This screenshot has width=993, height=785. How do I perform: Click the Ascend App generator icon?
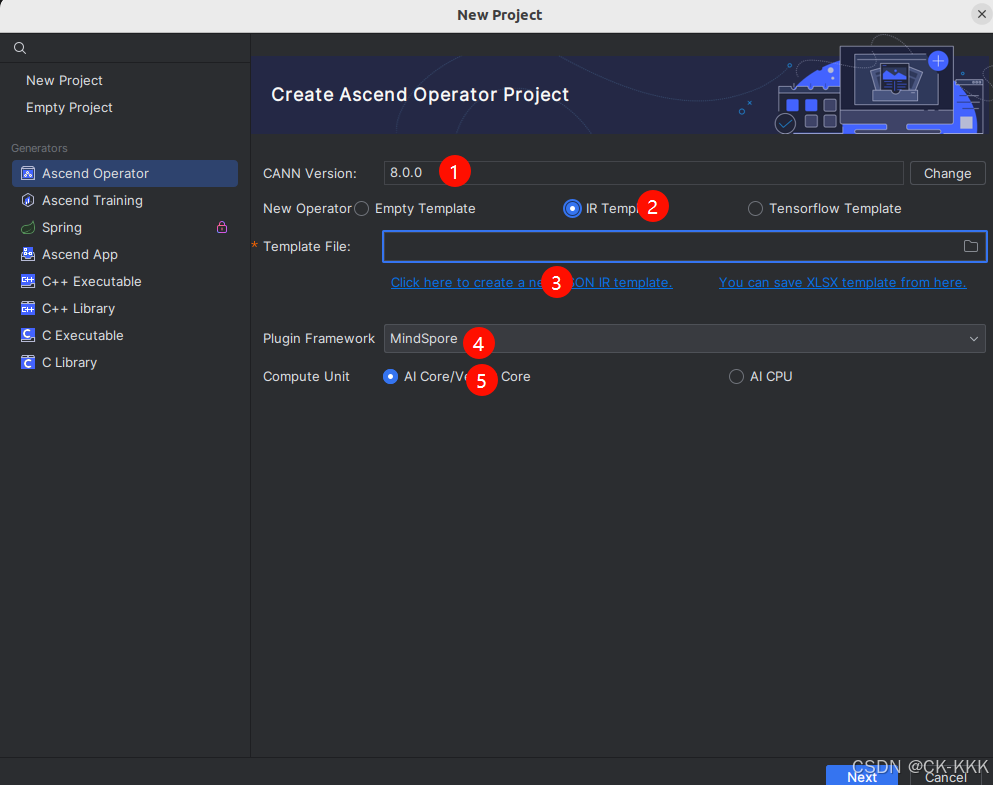(x=28, y=254)
